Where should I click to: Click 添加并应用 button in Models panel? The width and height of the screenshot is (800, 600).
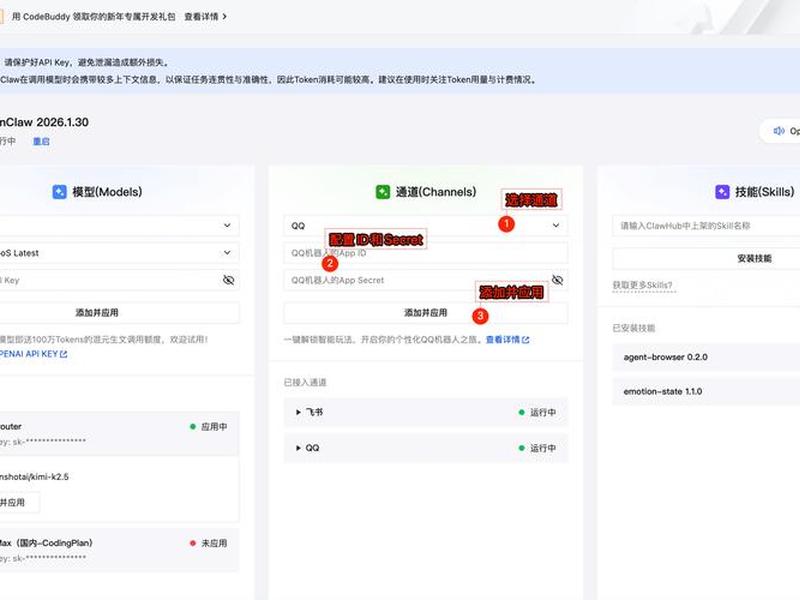pos(118,312)
